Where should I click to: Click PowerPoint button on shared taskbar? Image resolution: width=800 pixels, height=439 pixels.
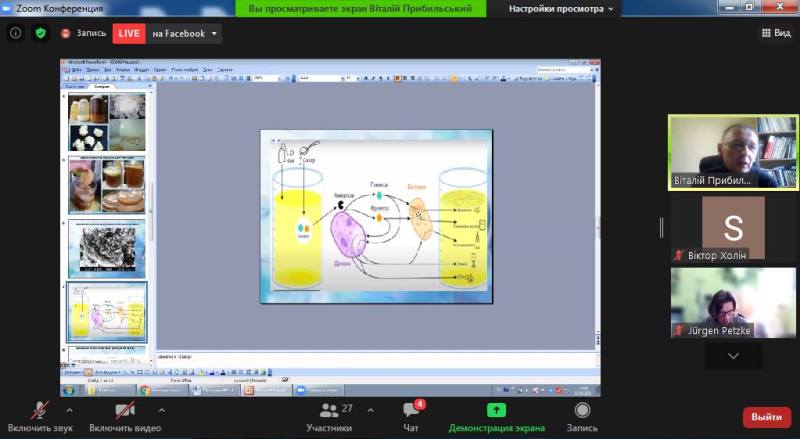point(266,391)
